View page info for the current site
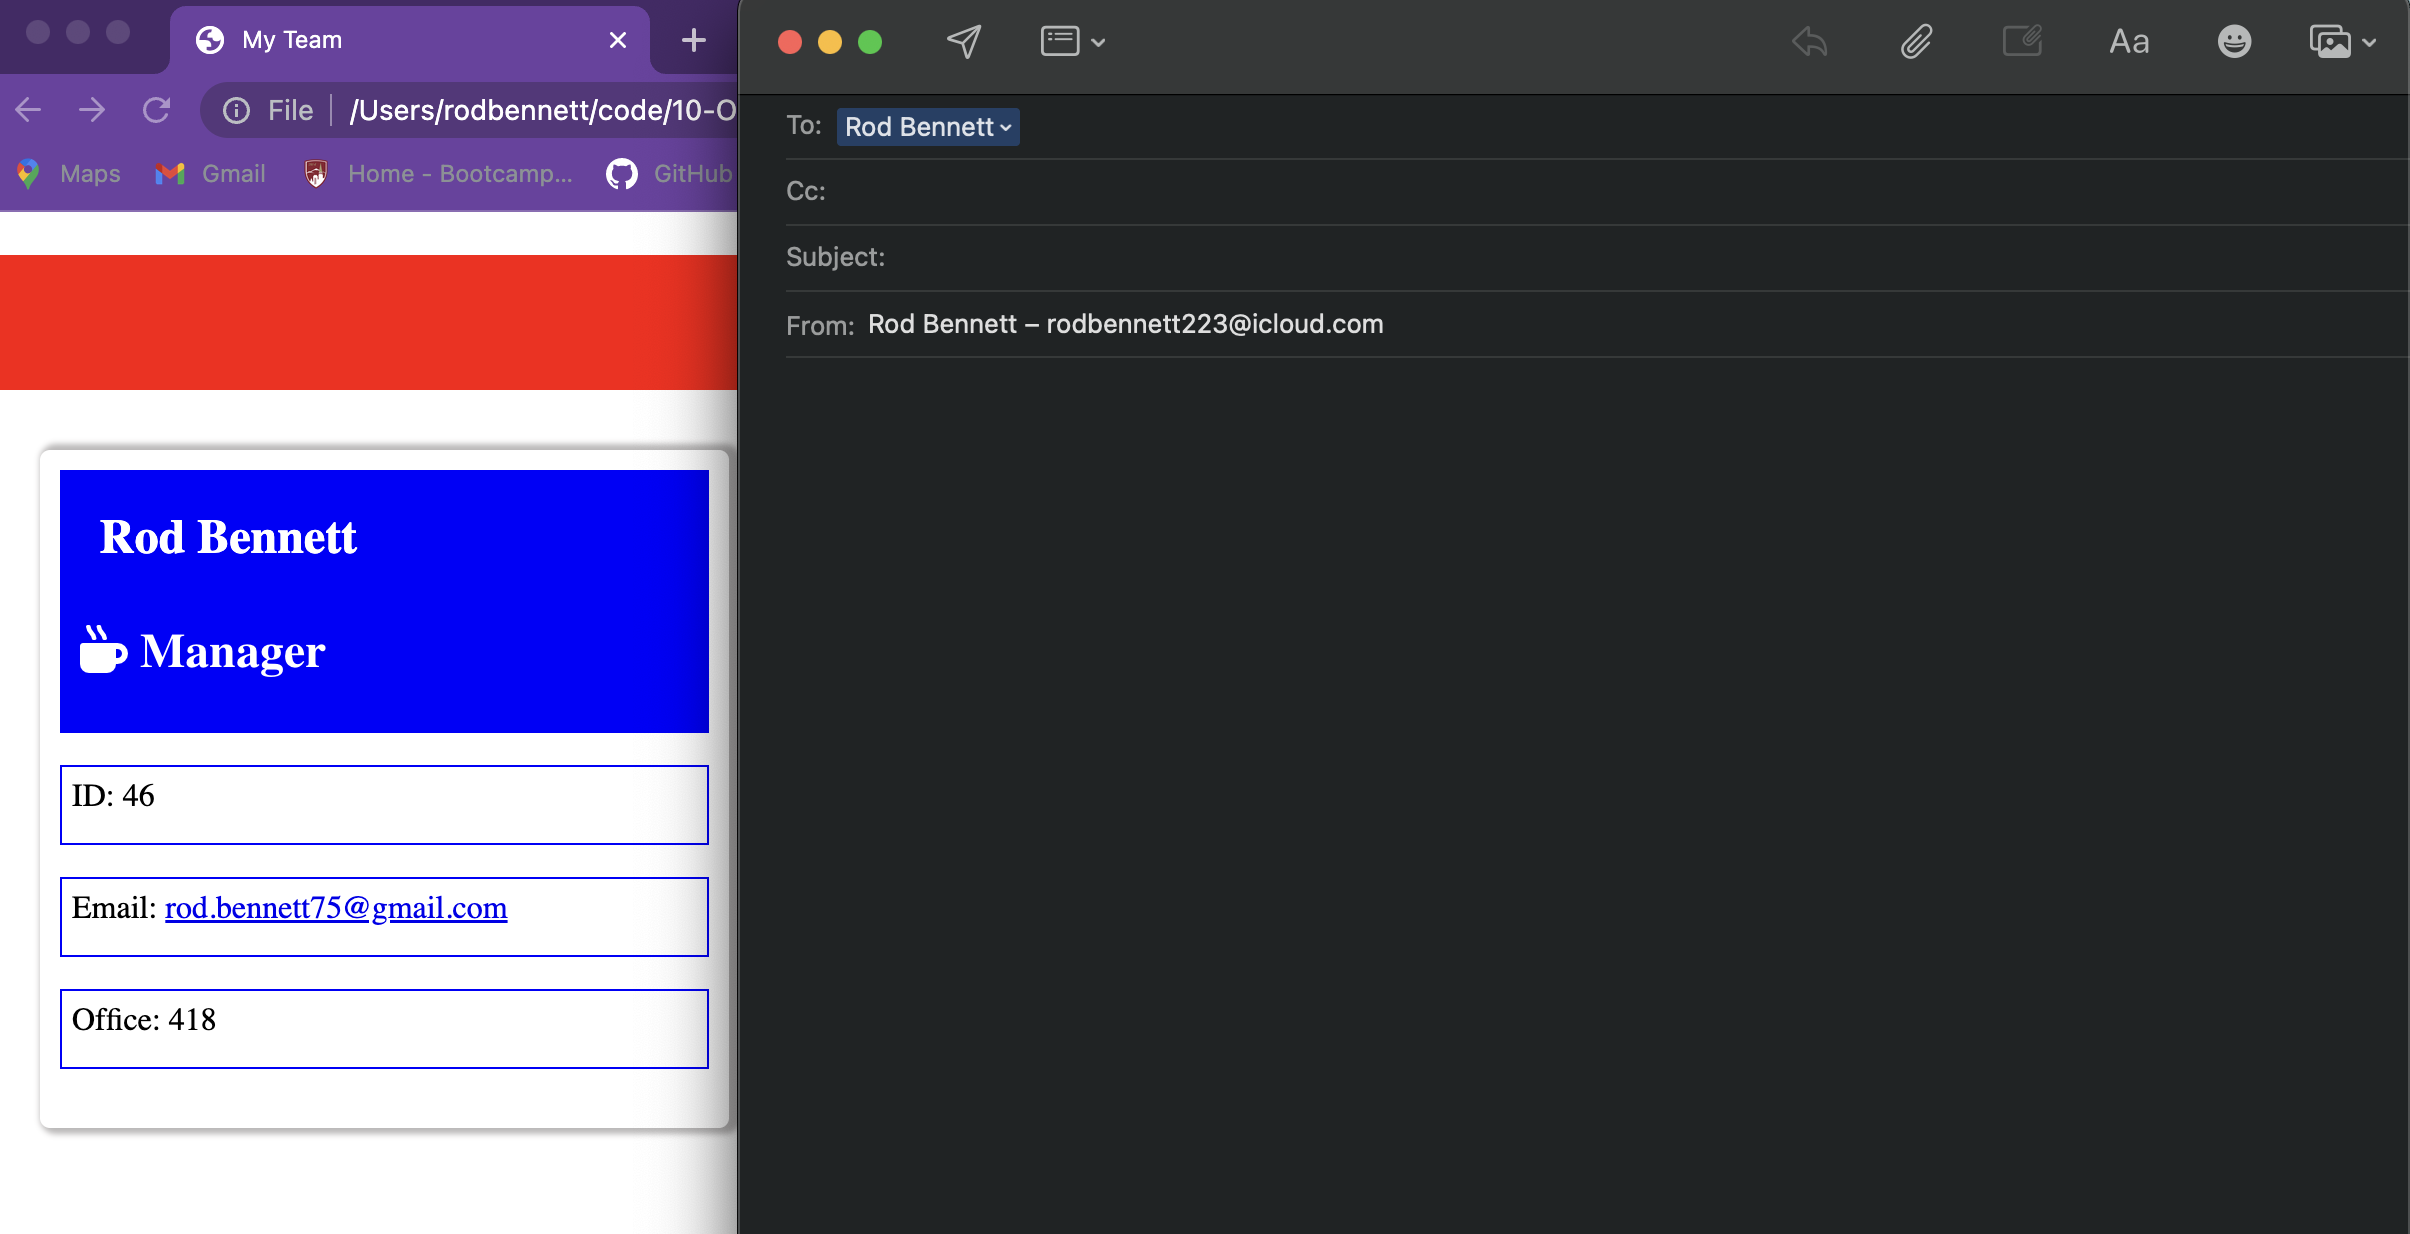Image resolution: width=2410 pixels, height=1234 pixels. [236, 110]
